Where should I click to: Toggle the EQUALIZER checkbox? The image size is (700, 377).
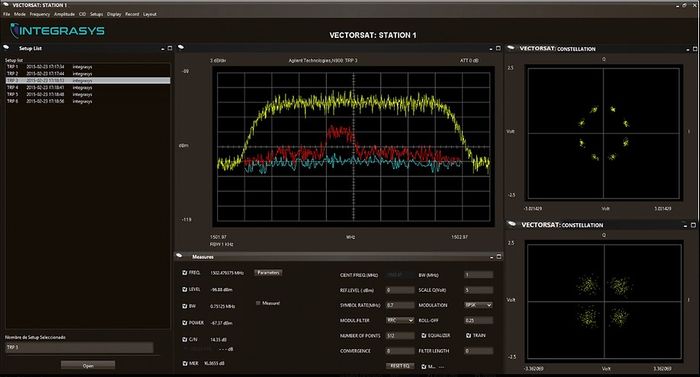coord(424,335)
